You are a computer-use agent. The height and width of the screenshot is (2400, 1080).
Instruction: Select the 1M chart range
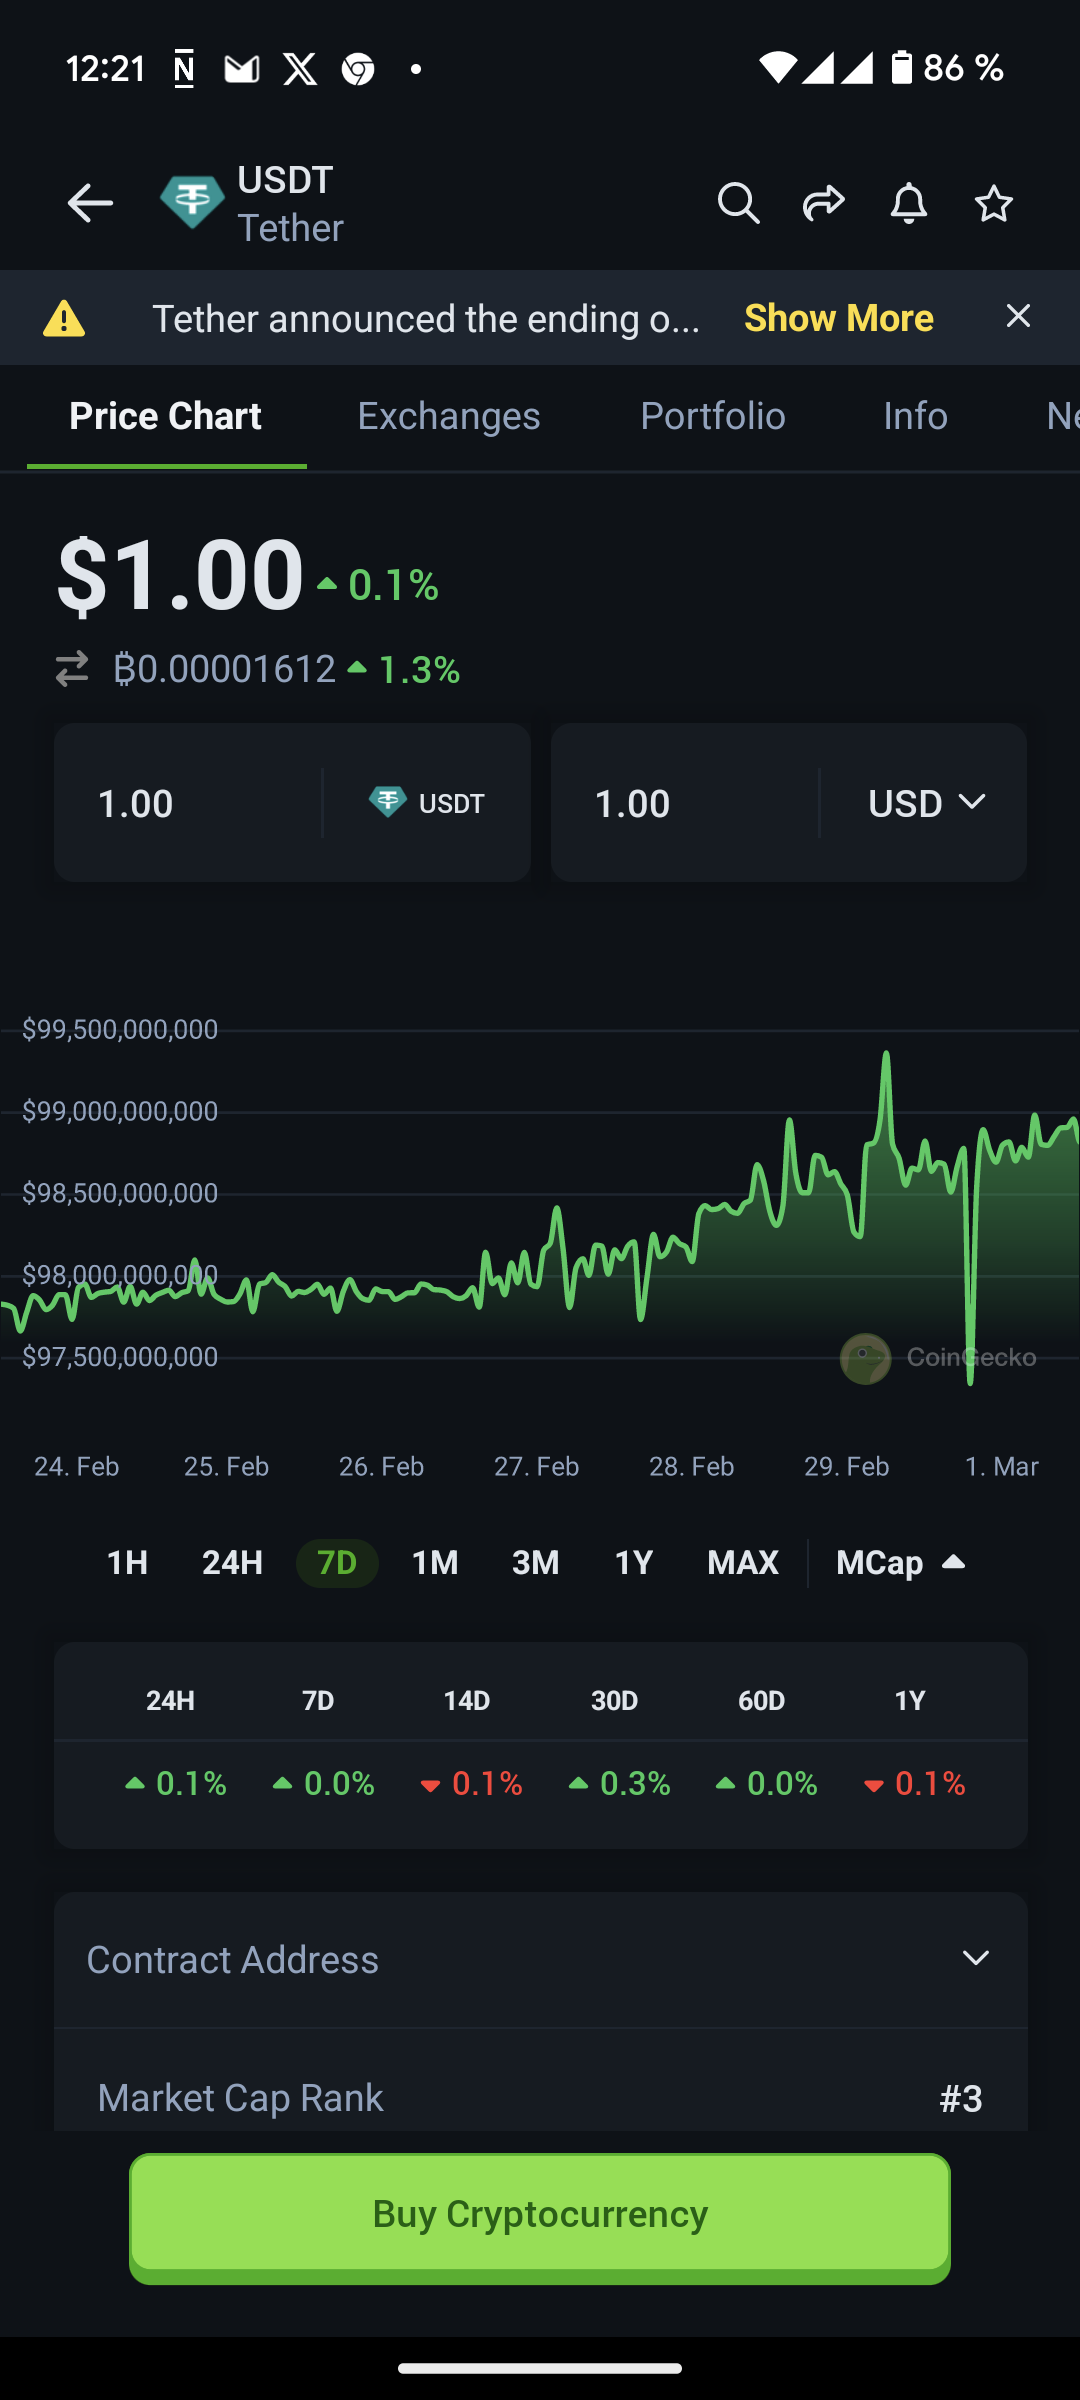point(435,1563)
